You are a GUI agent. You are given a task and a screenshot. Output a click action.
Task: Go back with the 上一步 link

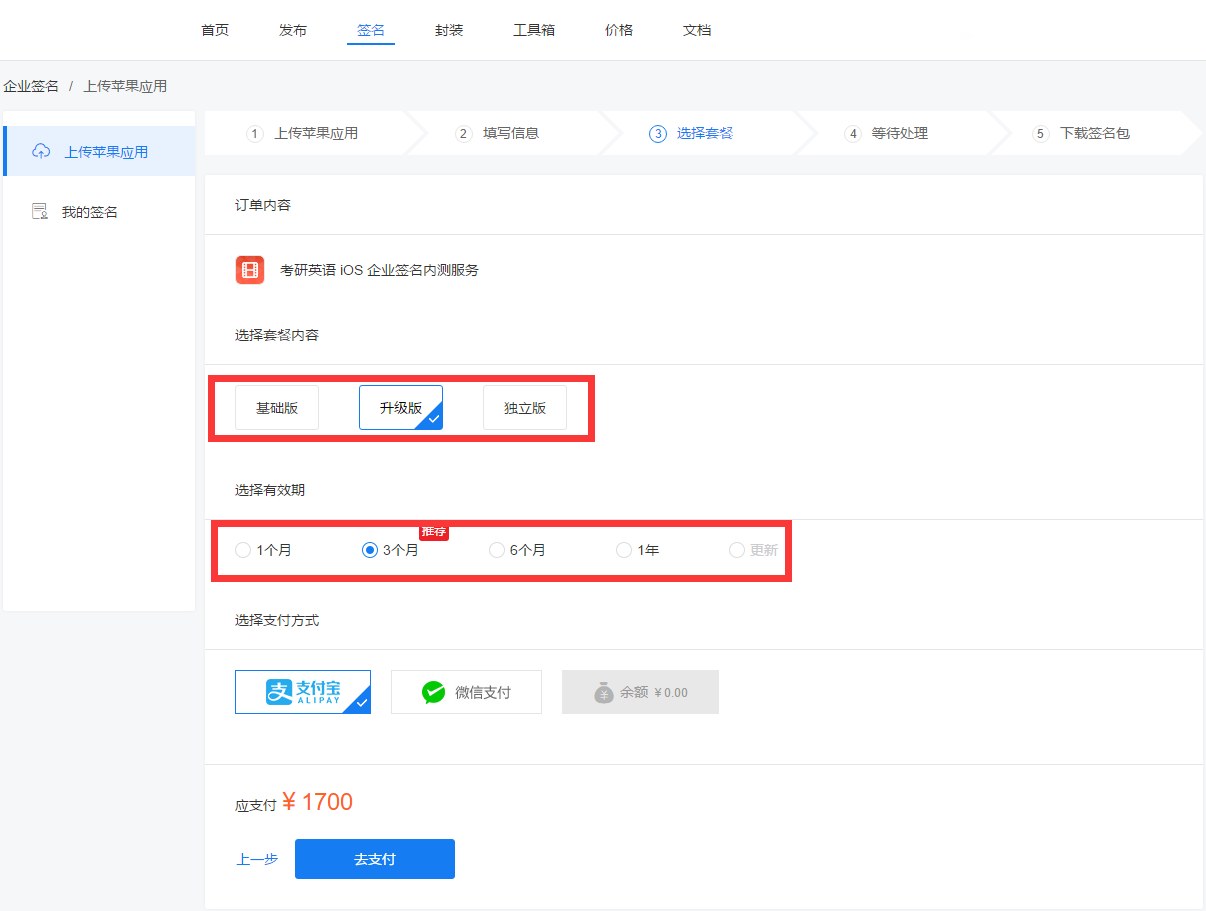point(257,859)
